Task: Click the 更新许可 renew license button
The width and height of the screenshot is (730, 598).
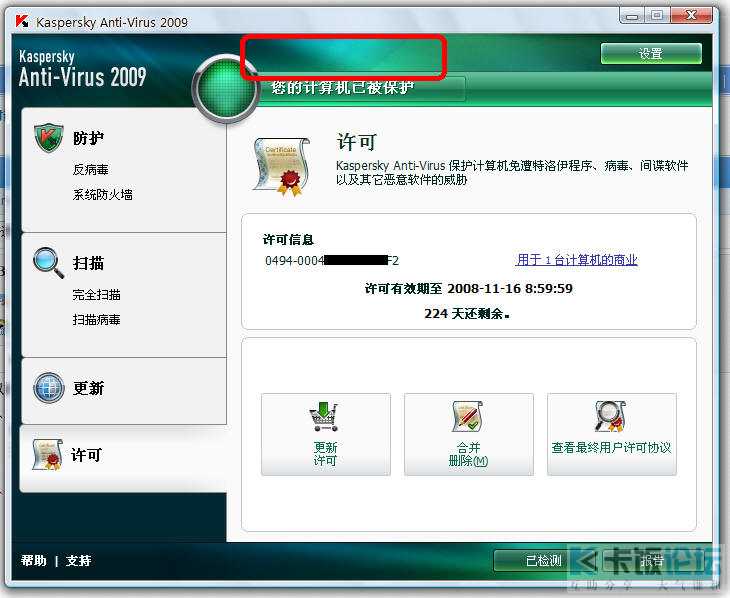Action: point(326,434)
